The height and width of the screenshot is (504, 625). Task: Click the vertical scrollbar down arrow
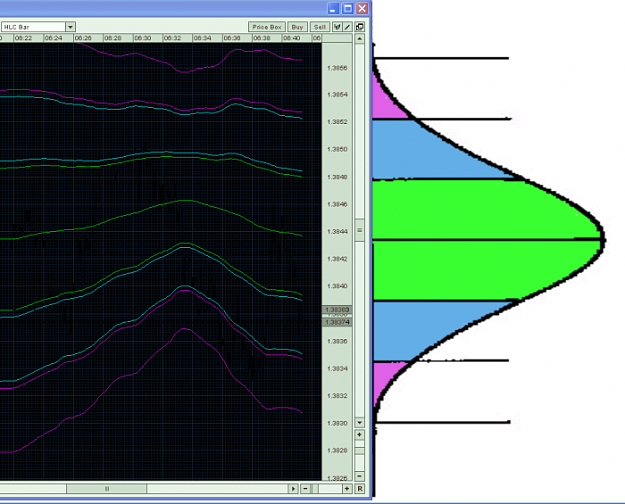[360, 422]
